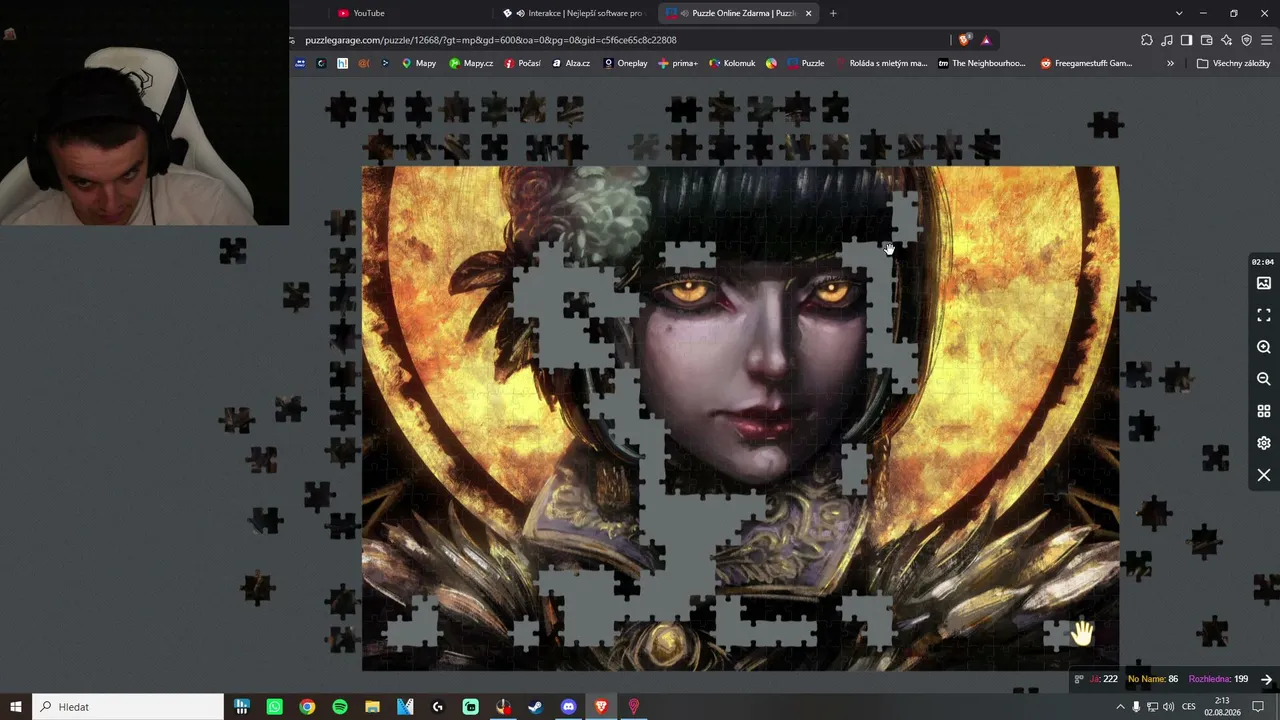Screen dimensions: 1280x720
Task: Open browser extensions puzzle icon
Action: pos(1147,40)
